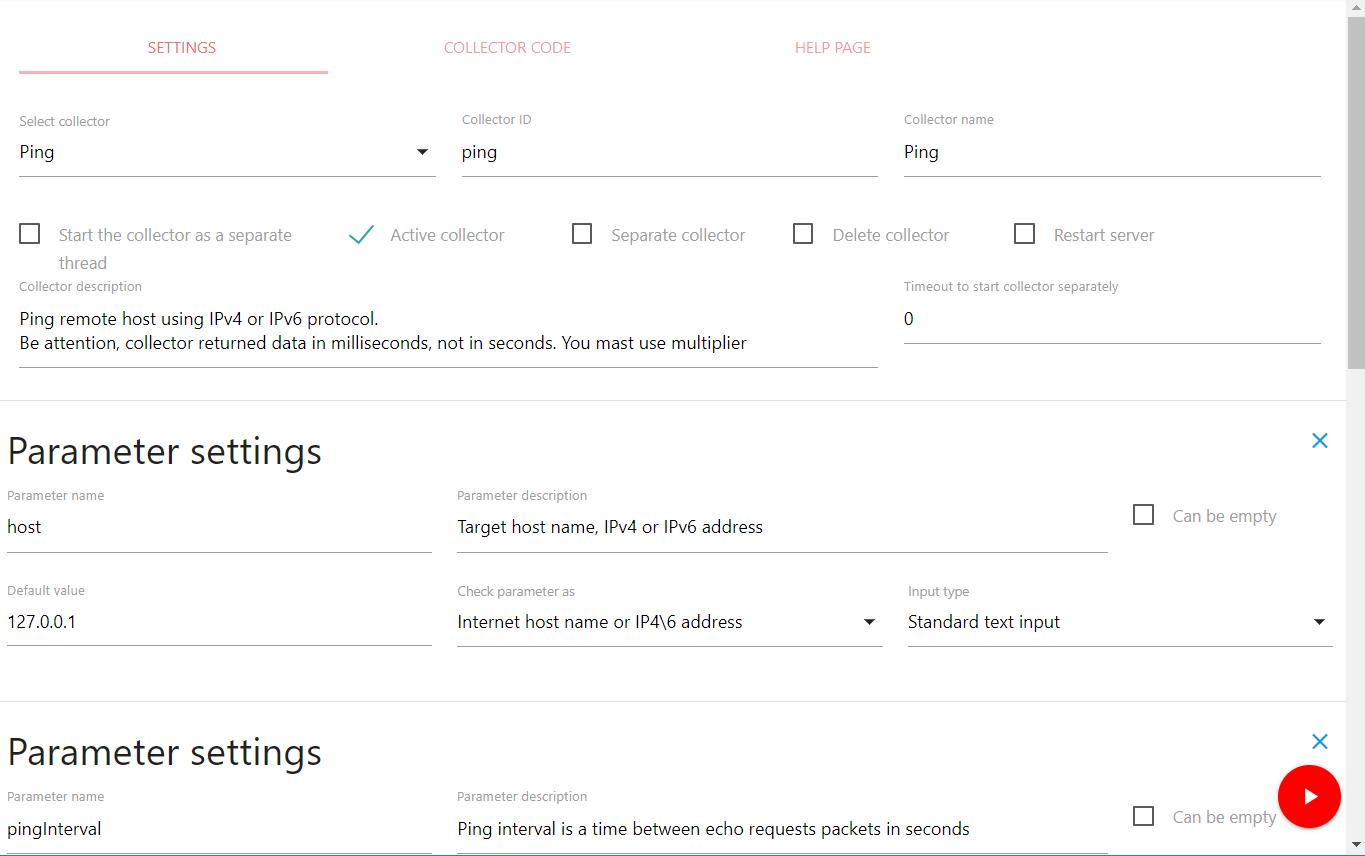Click the Input type dropdown arrow icon

click(x=1319, y=622)
